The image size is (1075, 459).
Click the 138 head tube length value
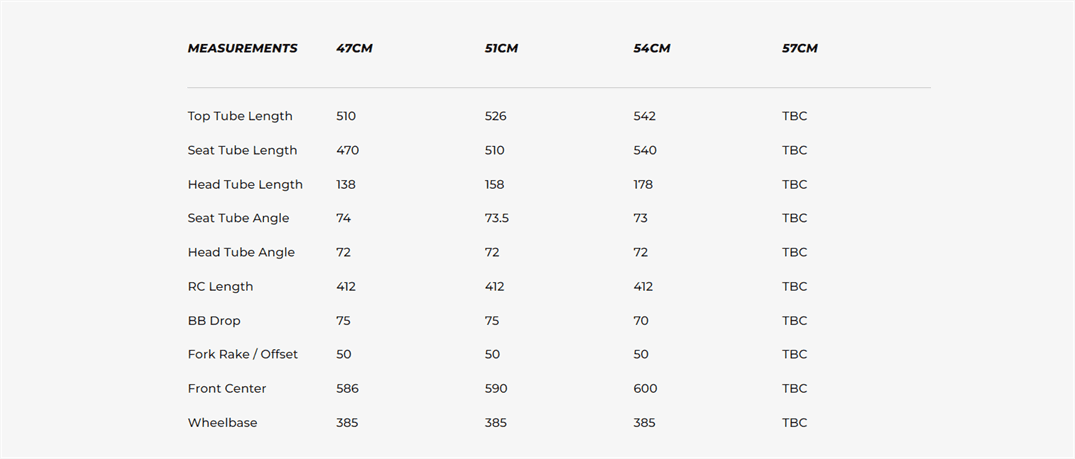coord(346,185)
